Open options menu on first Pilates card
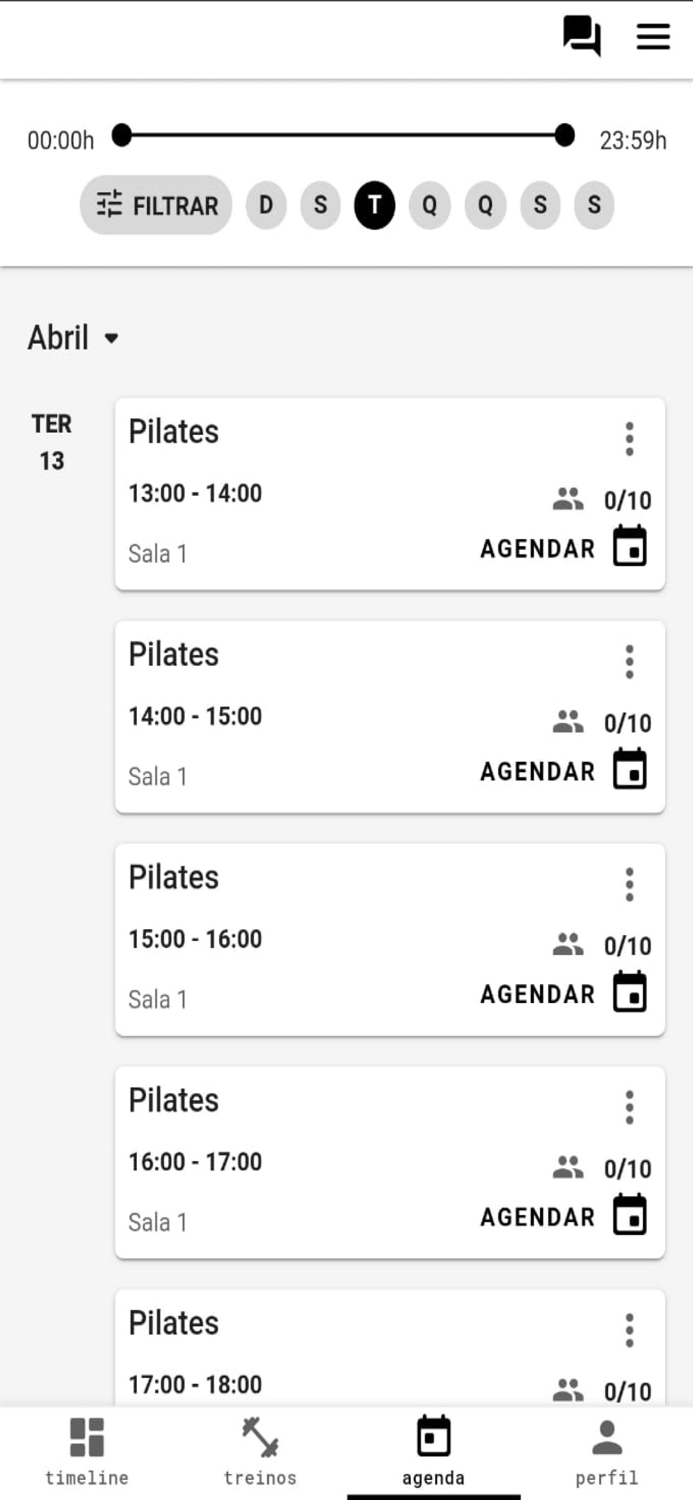 [x=629, y=437]
